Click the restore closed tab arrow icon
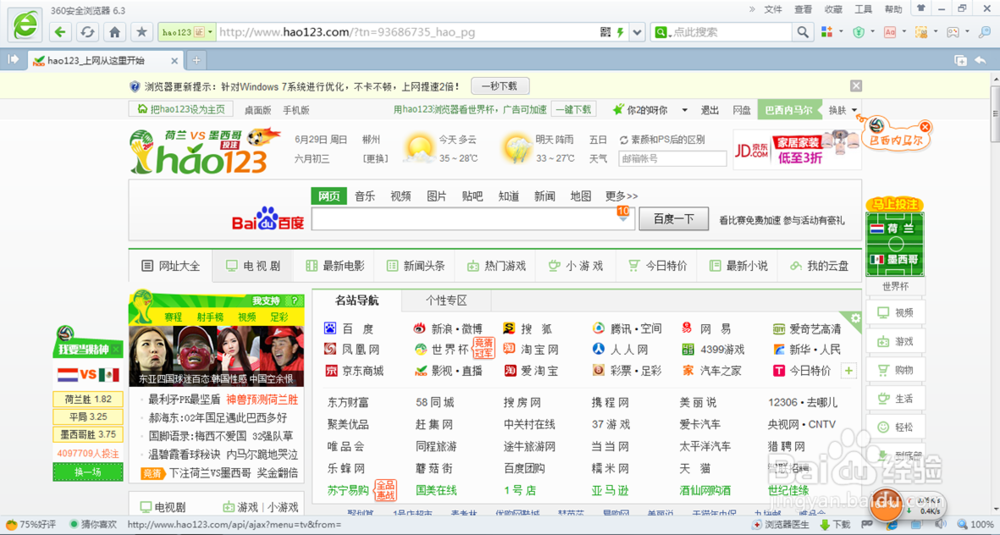Viewport: 1000px width, 535px height. pyautogui.click(x=980, y=60)
